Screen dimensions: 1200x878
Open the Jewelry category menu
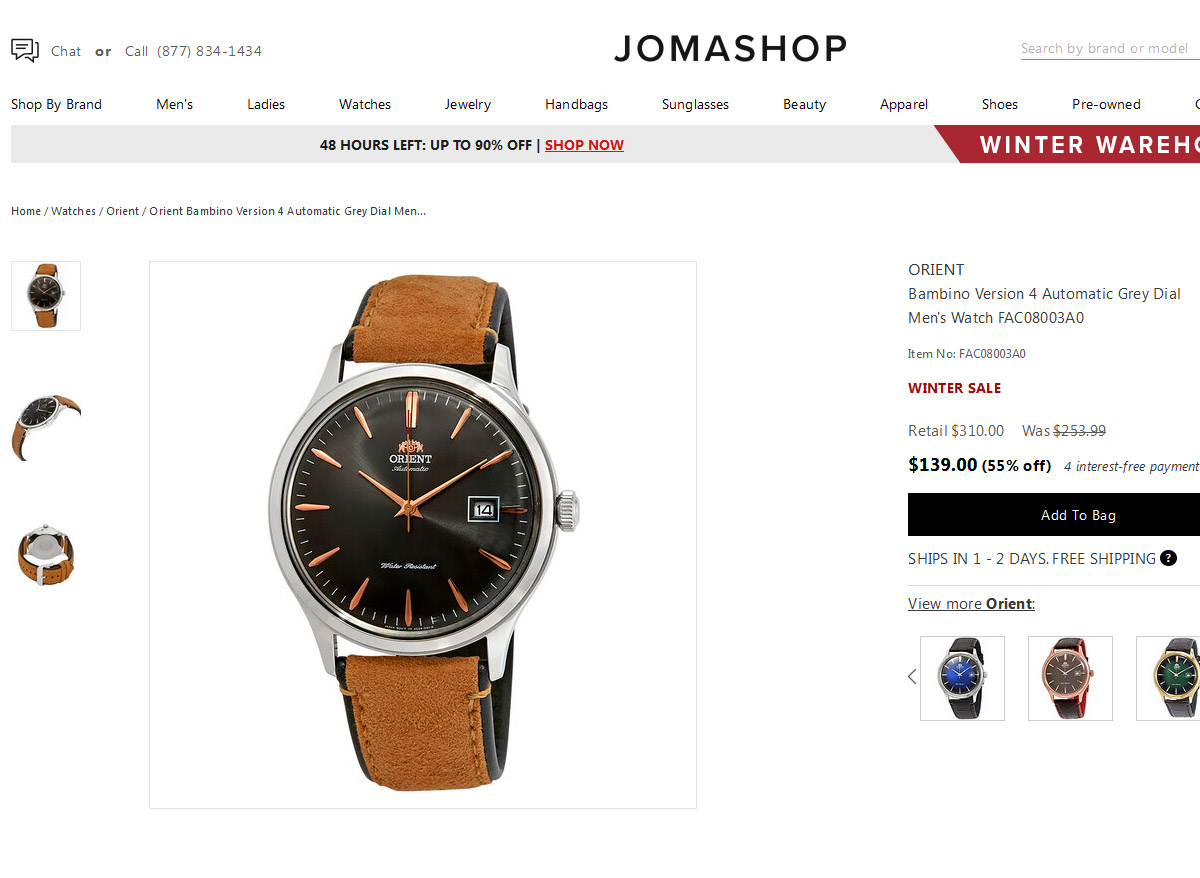point(468,104)
